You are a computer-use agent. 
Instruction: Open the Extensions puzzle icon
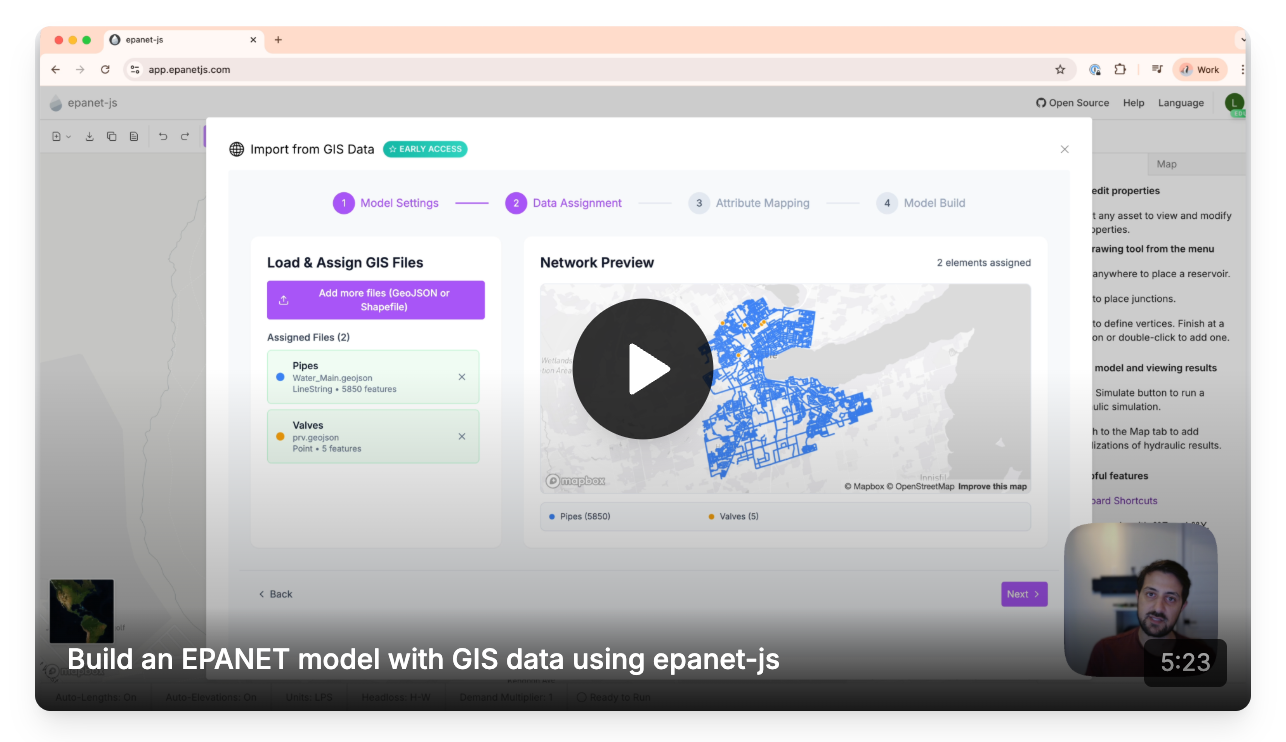point(1120,70)
